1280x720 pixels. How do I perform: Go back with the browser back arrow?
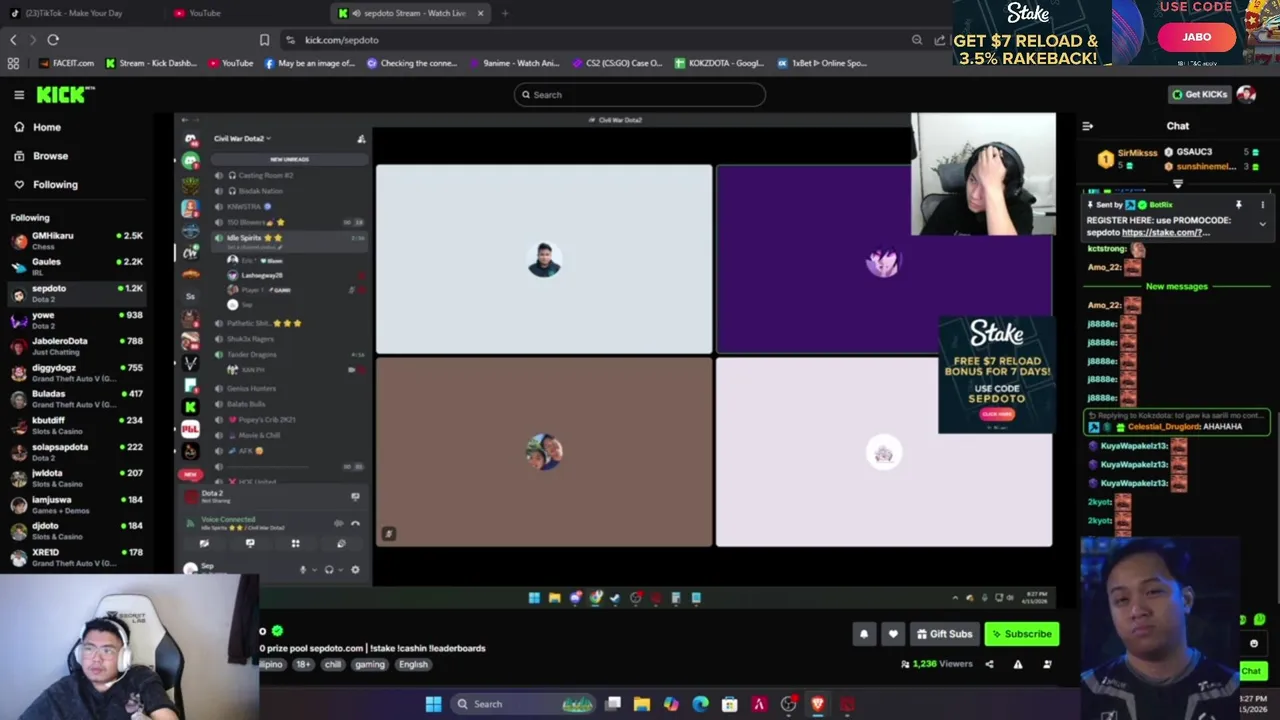[13, 40]
